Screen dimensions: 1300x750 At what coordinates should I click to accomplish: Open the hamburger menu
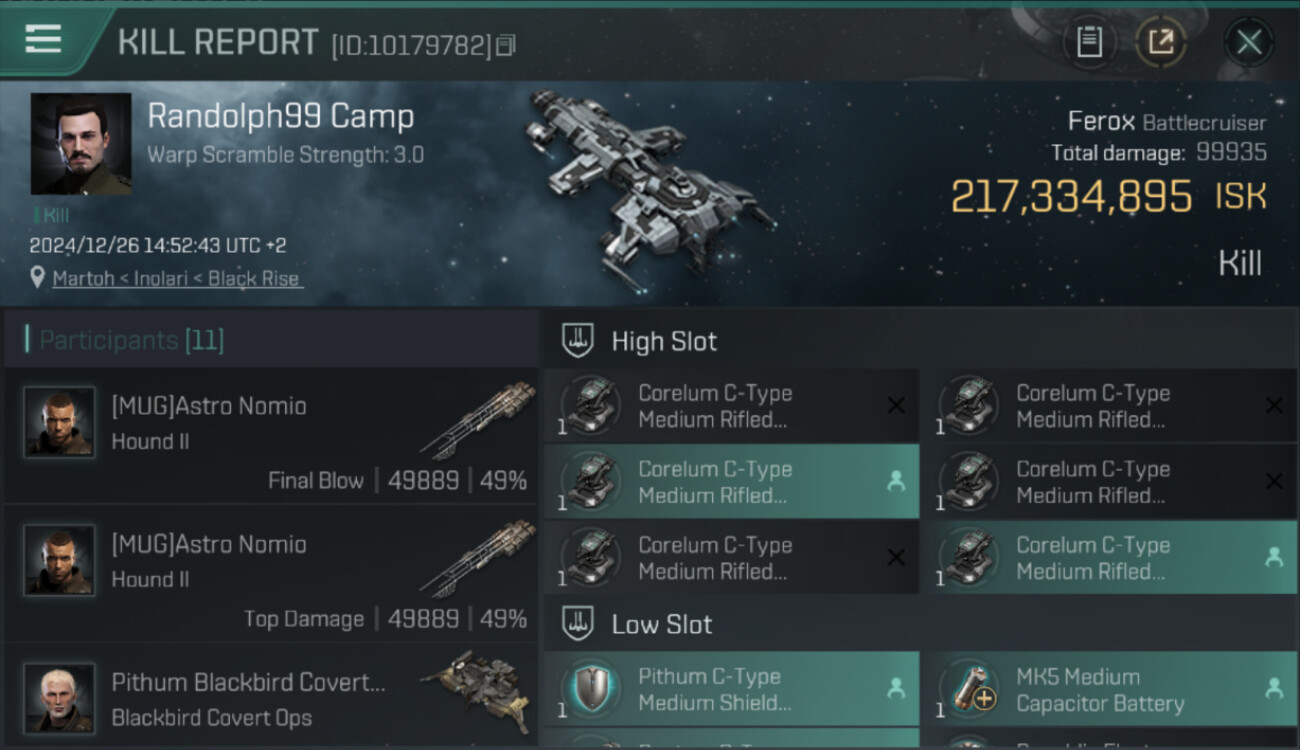pos(43,40)
